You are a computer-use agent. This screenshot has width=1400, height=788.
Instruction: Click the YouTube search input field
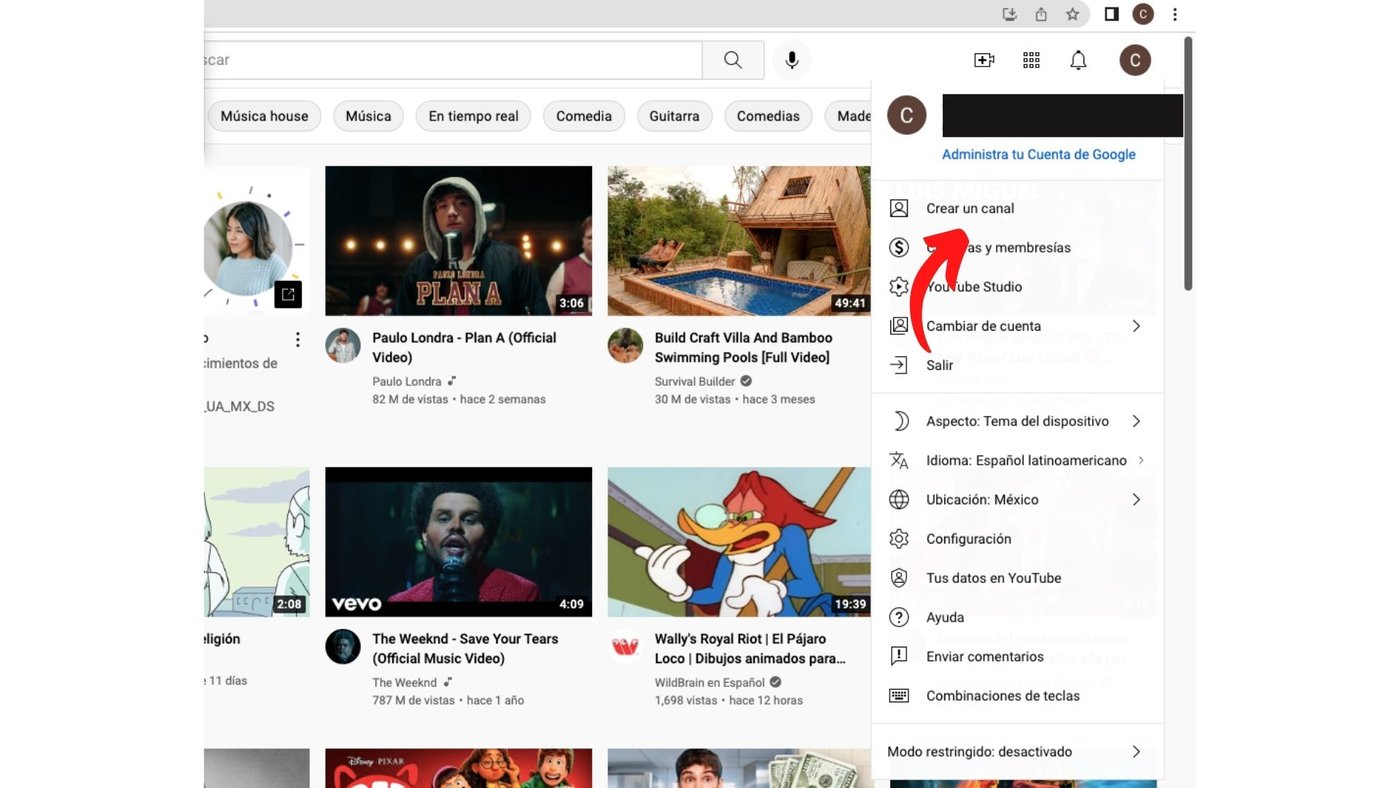(453, 60)
